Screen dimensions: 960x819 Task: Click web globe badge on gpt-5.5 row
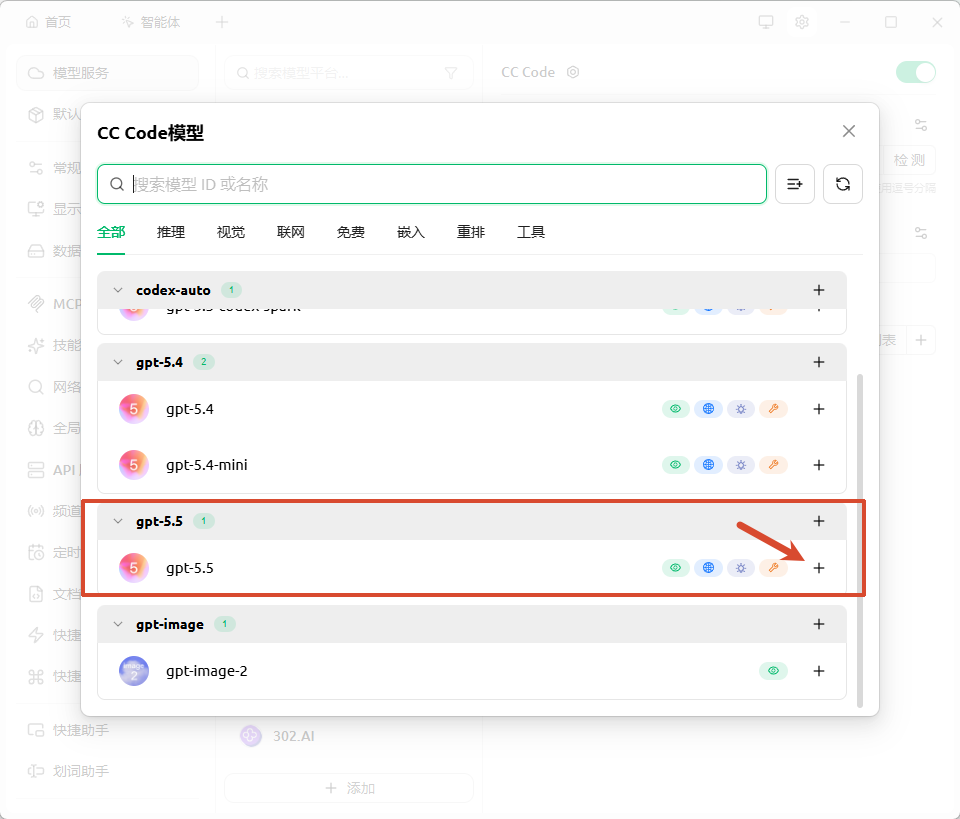click(708, 568)
